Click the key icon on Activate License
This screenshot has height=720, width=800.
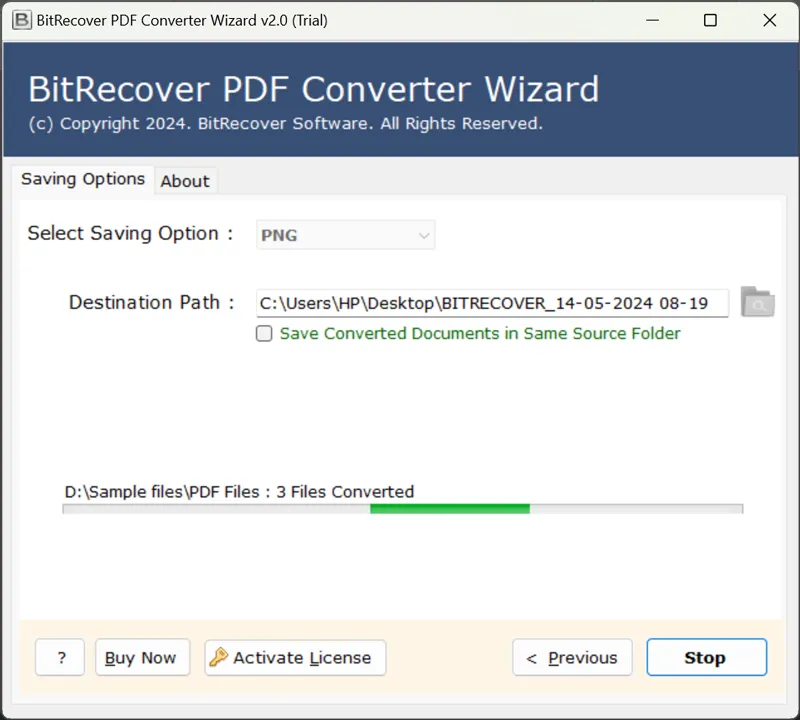219,657
